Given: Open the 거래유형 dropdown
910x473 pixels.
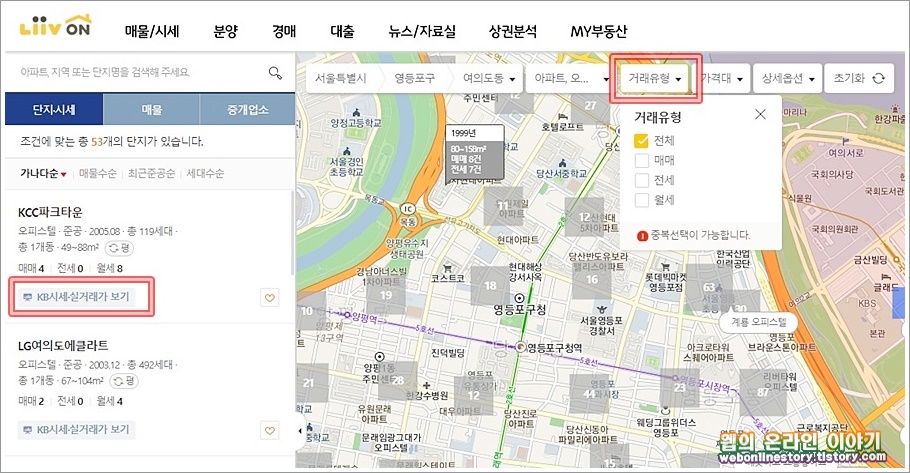Looking at the screenshot, I should 655,78.
